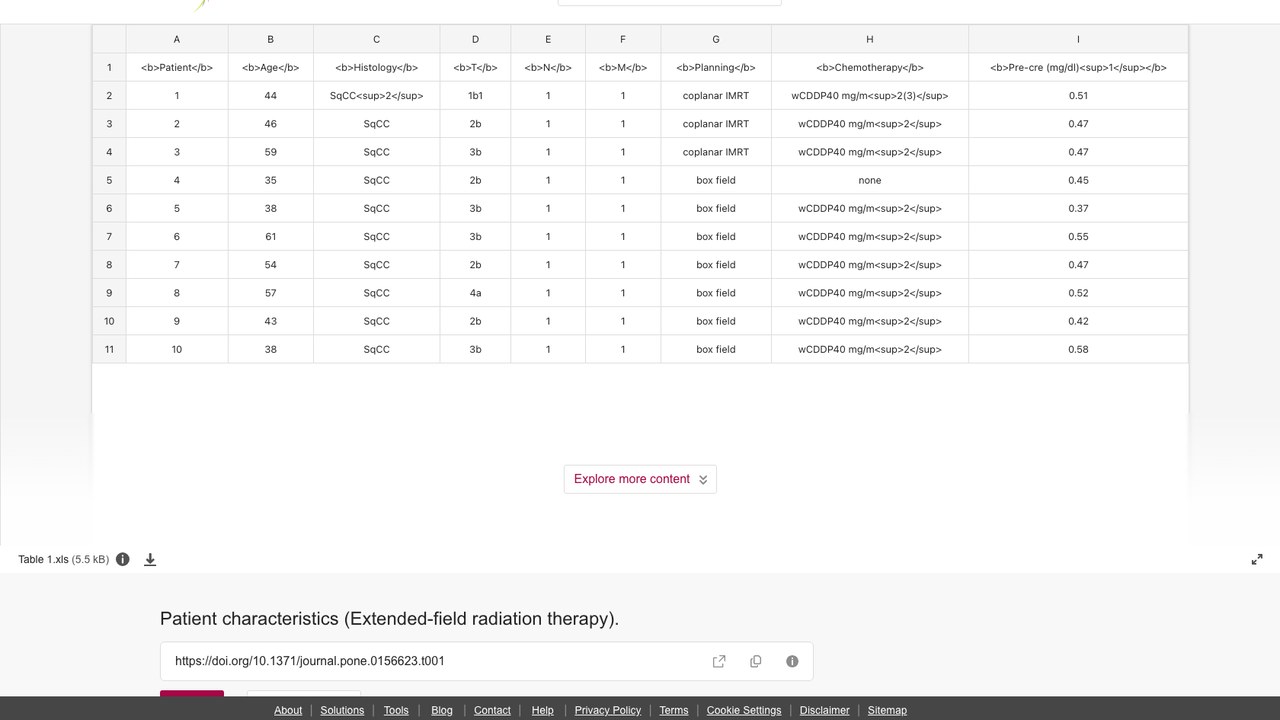The width and height of the screenshot is (1280, 720).
Task: Select row 5 header in table
Action: tap(109, 180)
